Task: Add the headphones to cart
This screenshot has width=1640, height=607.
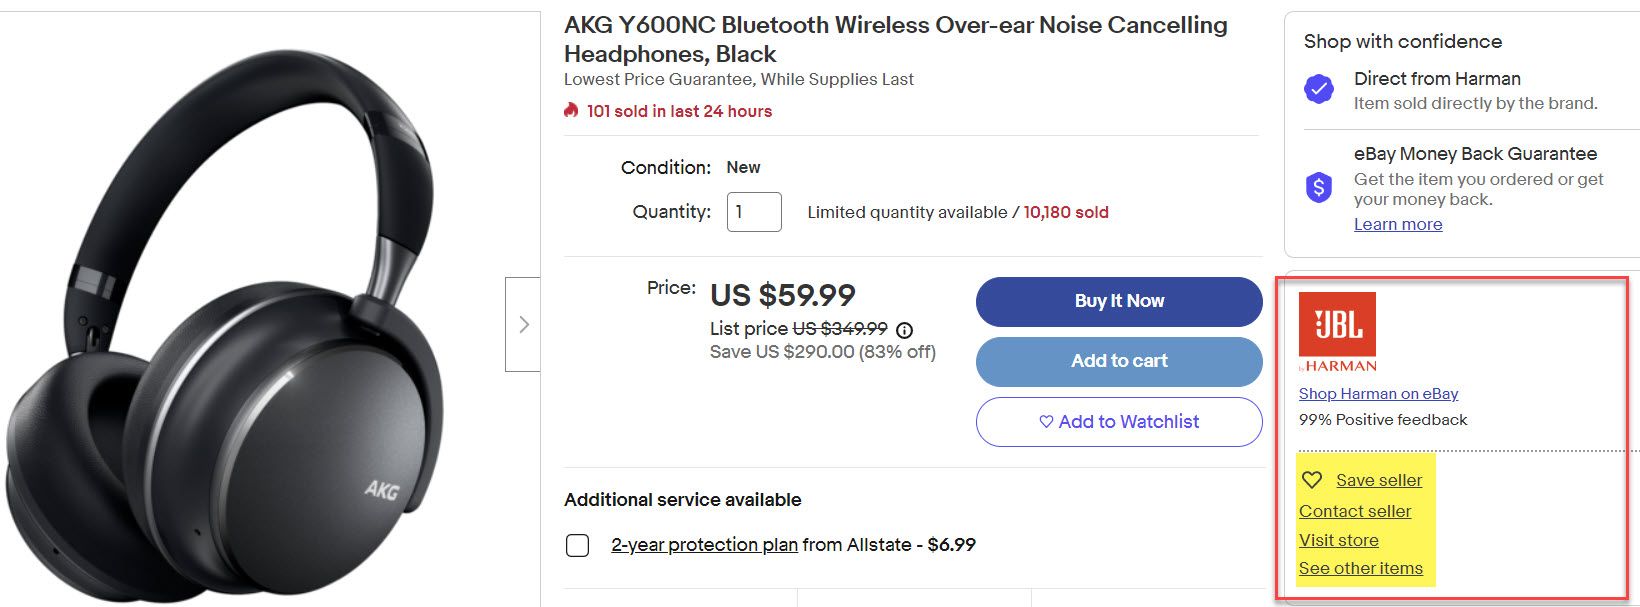Action: [x=1118, y=361]
